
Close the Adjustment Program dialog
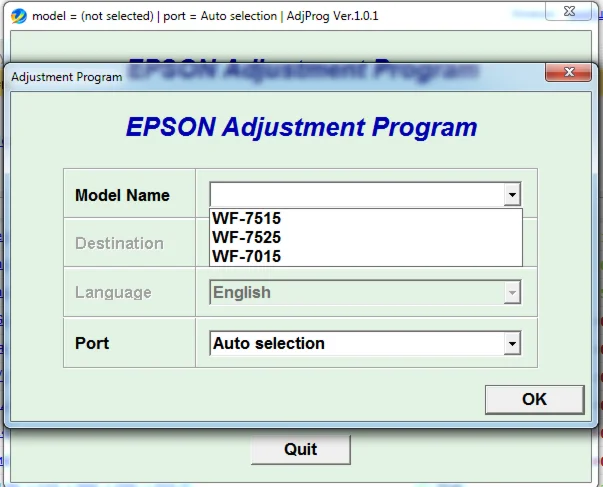[565, 75]
